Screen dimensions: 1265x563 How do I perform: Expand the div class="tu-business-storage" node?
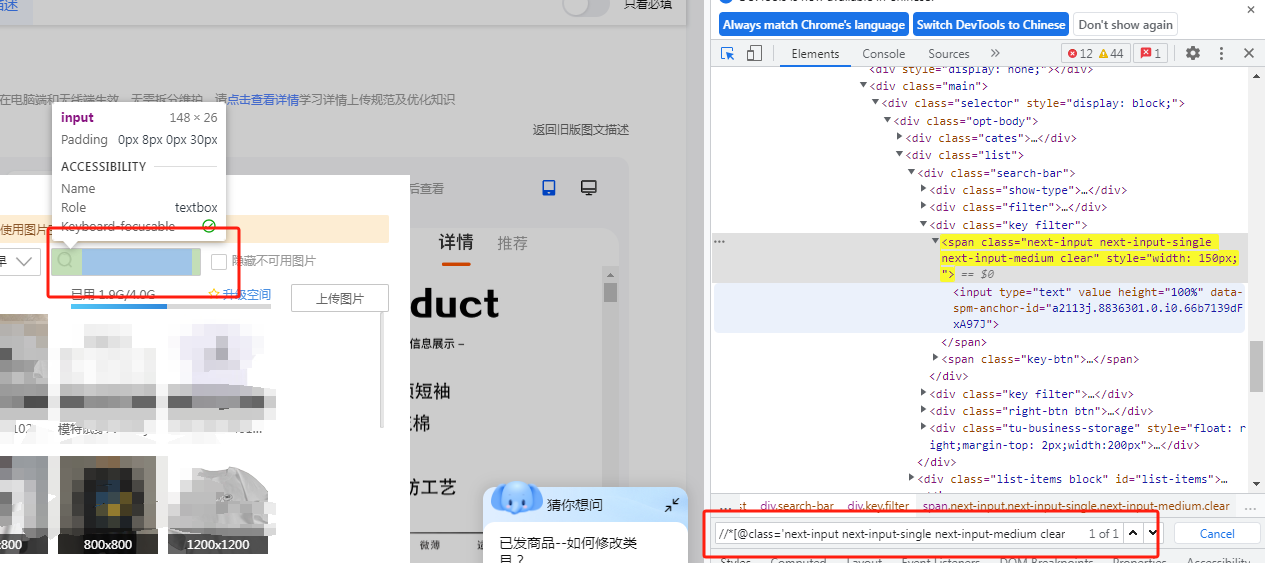click(x=923, y=428)
